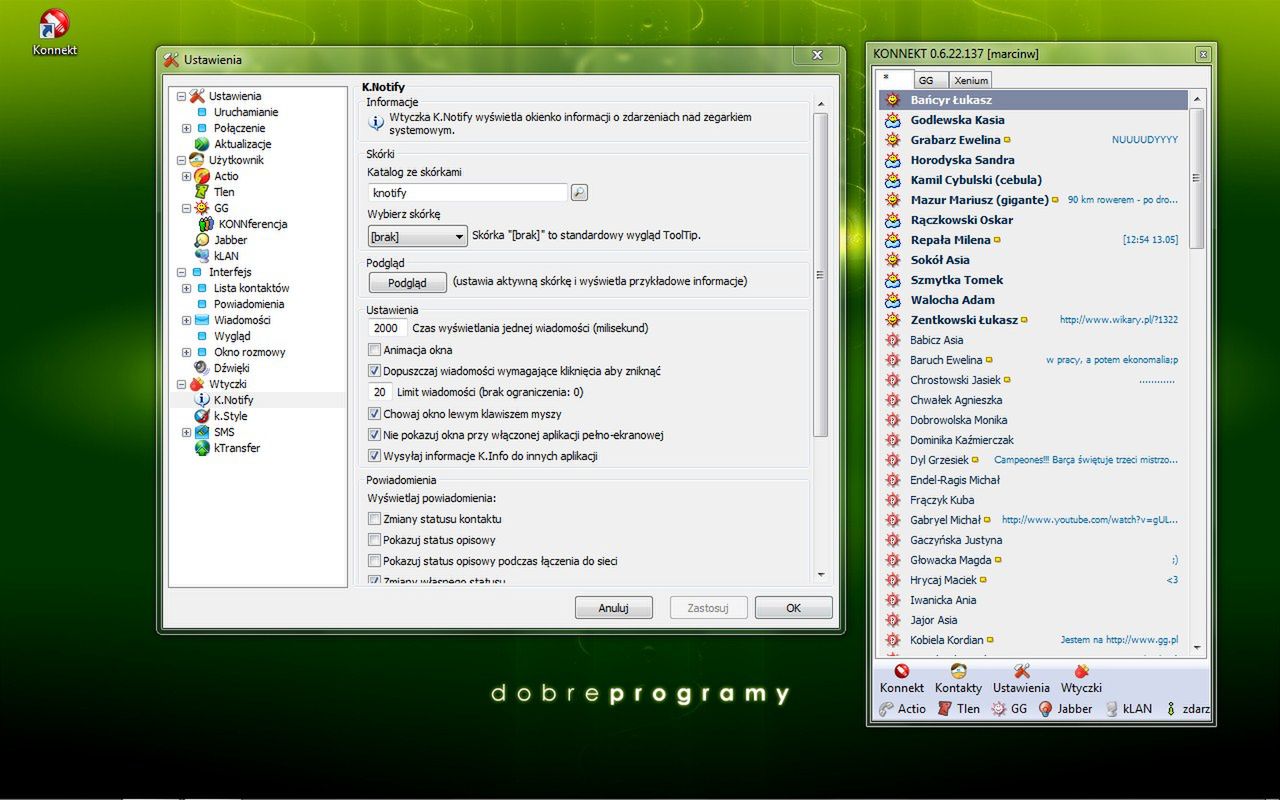This screenshot has height=800, width=1280.
Task: Collapse the GG tree node
Action: pyautogui.click(x=186, y=208)
